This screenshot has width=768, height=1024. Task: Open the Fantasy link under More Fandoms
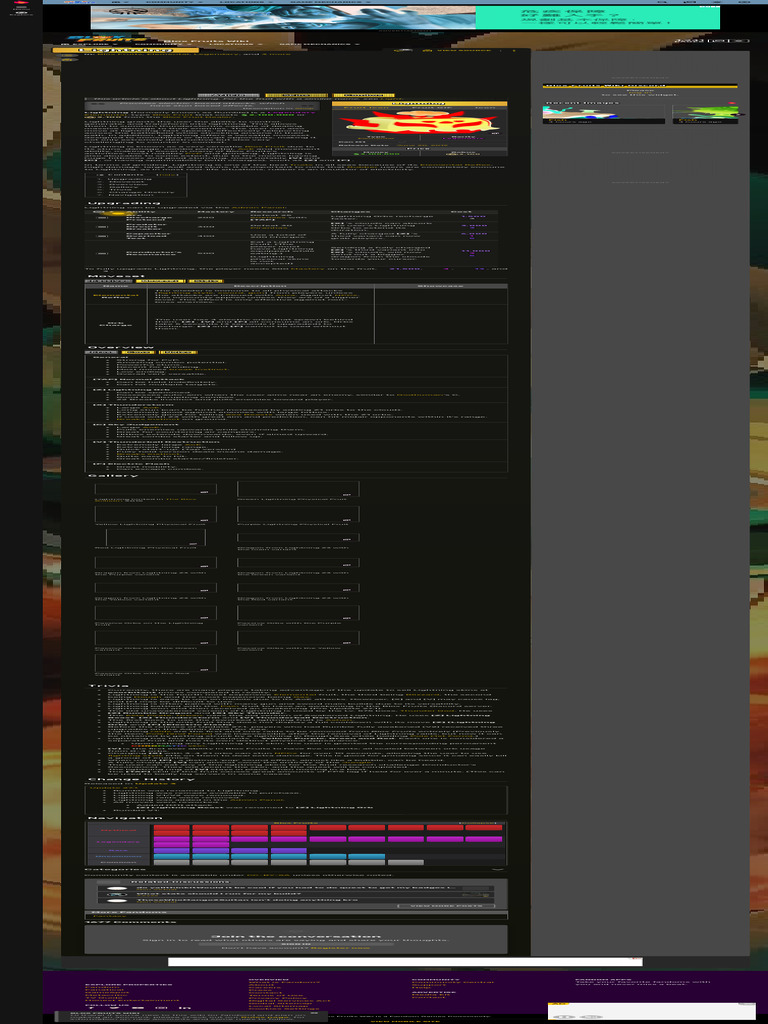[x=109, y=916]
